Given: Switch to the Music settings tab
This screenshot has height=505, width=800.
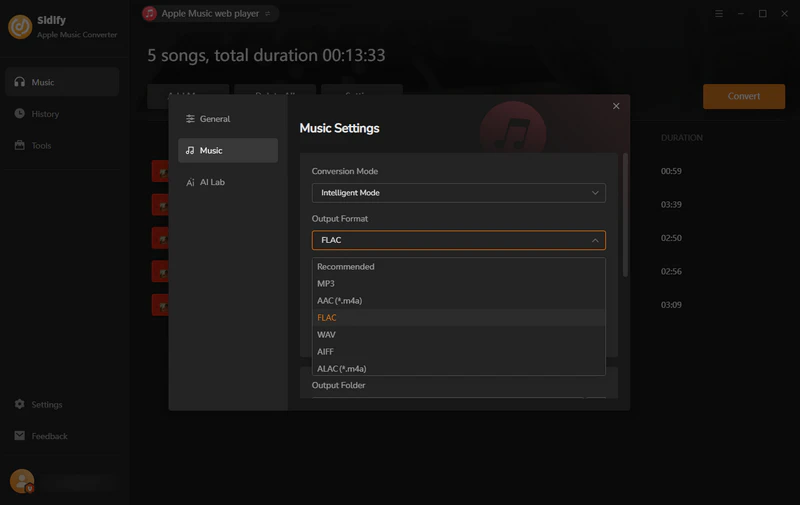Looking at the screenshot, I should tap(228, 150).
